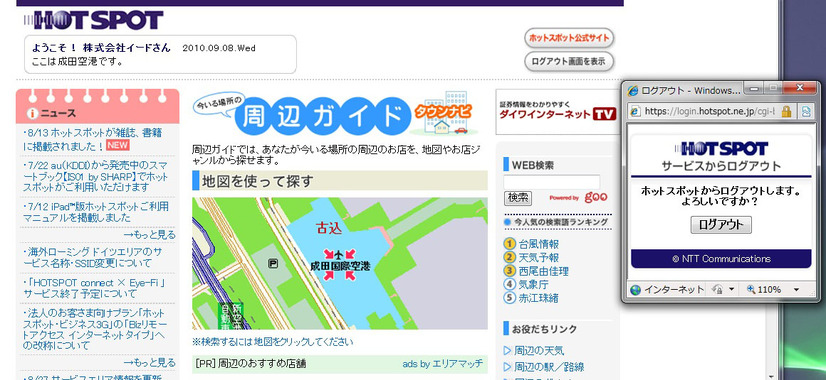The height and width of the screenshot is (380, 826).
Task: Open link HOTSPOT connect × Eye-Fi サービス終了予定
Action: tap(95, 288)
